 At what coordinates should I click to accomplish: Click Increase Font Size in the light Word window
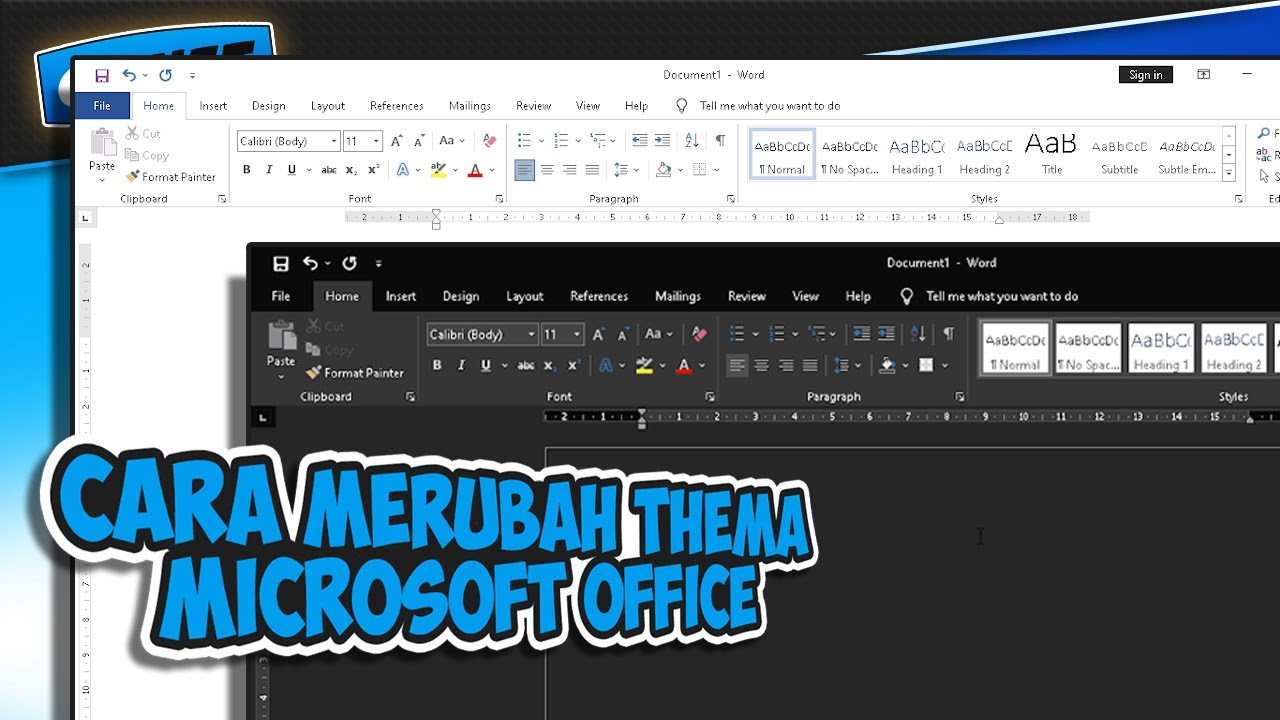[397, 141]
